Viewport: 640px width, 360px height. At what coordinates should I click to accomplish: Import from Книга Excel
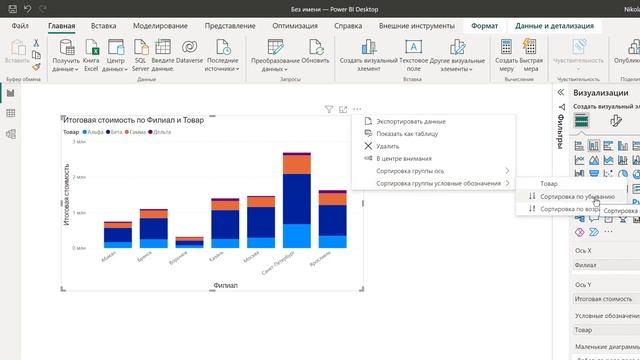[x=91, y=56]
